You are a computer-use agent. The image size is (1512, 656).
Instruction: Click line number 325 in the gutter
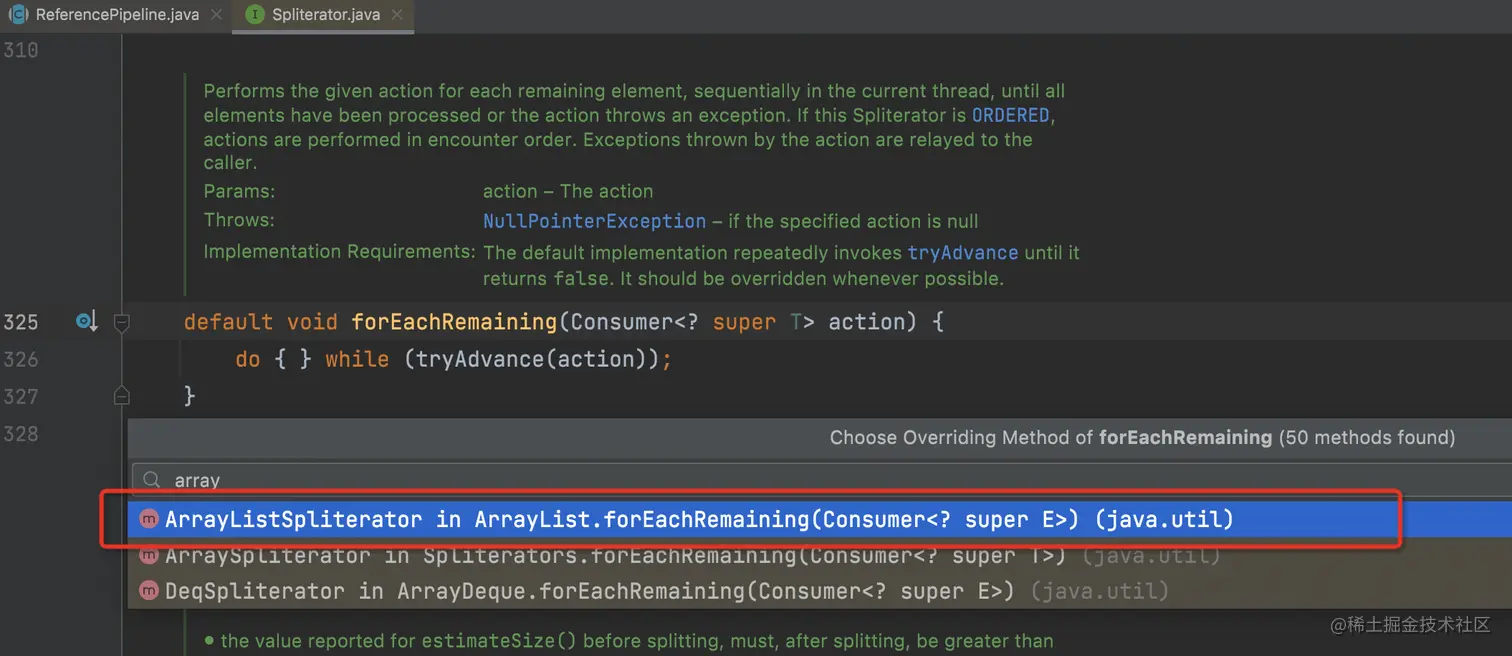21,322
